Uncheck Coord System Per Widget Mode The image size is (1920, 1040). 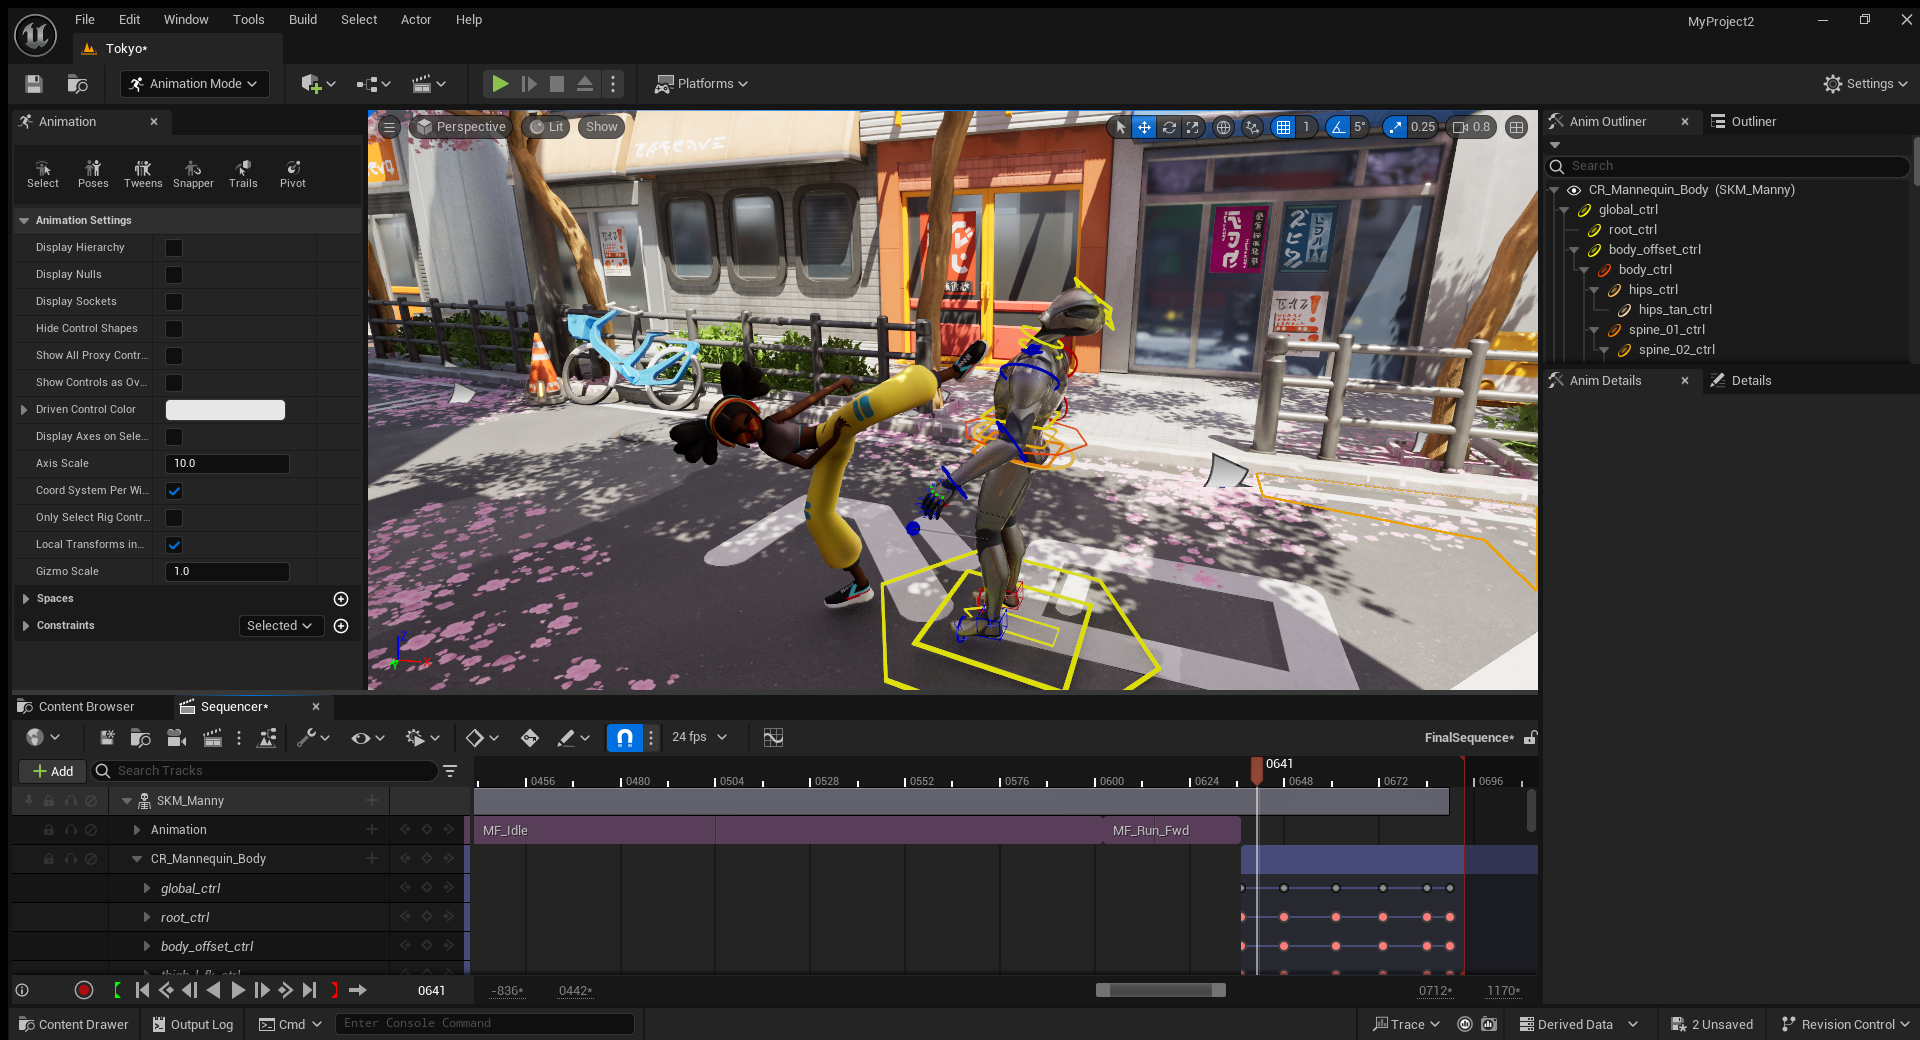[174, 491]
